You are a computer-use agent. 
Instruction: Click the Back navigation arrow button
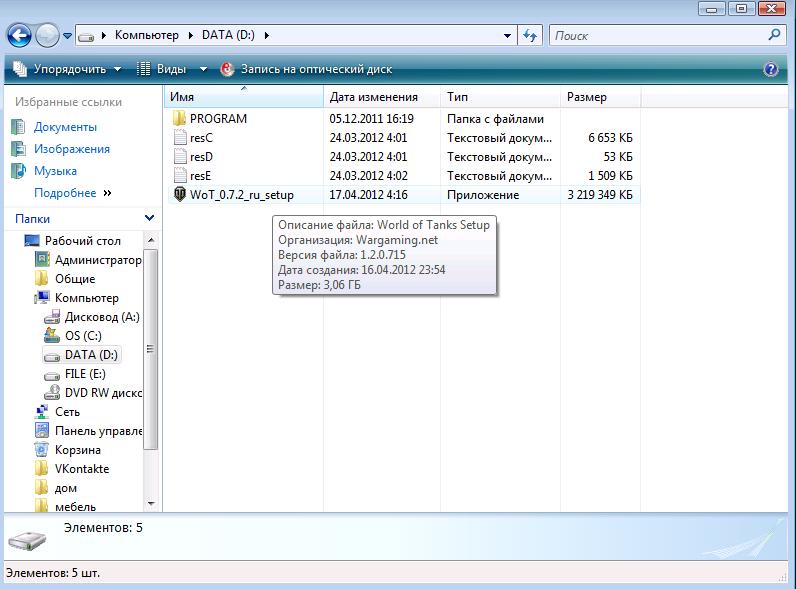(19, 36)
